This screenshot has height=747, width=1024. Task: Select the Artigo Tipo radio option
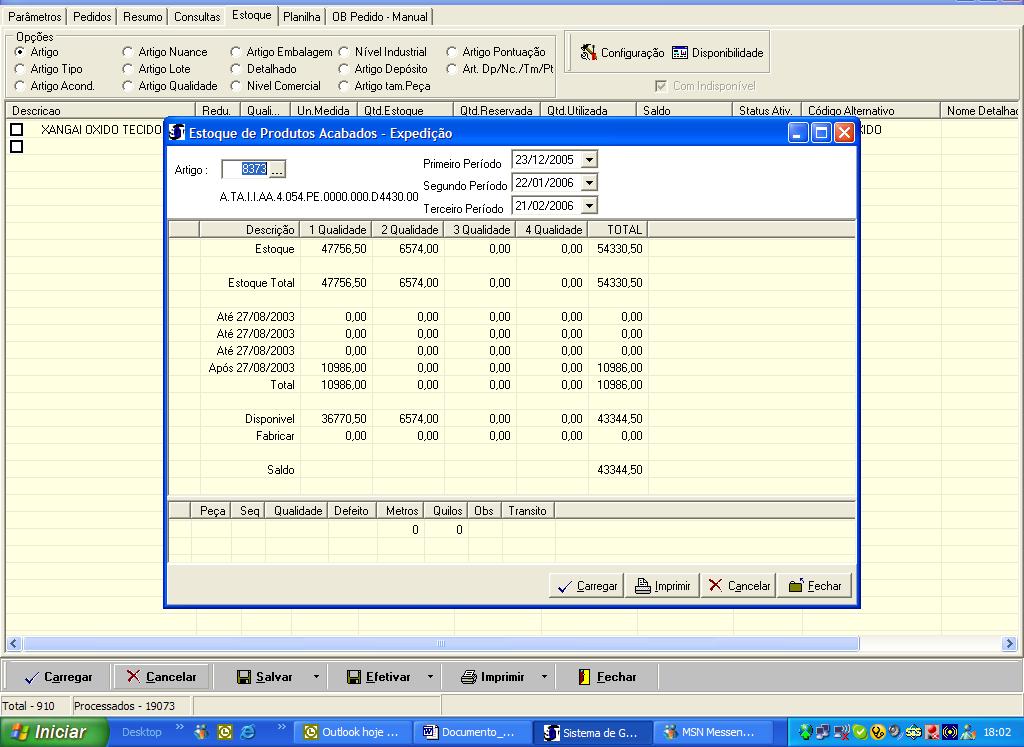pyautogui.click(x=20, y=69)
